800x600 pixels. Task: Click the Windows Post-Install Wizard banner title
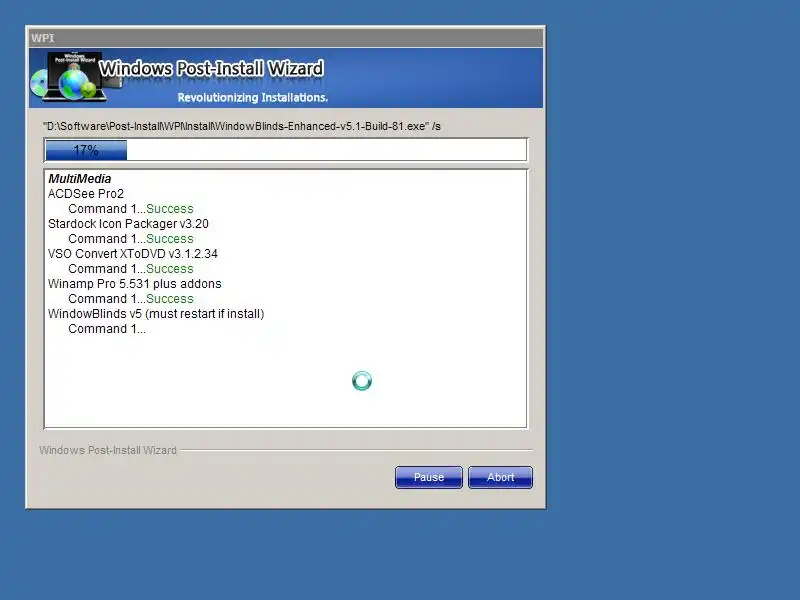coord(211,68)
